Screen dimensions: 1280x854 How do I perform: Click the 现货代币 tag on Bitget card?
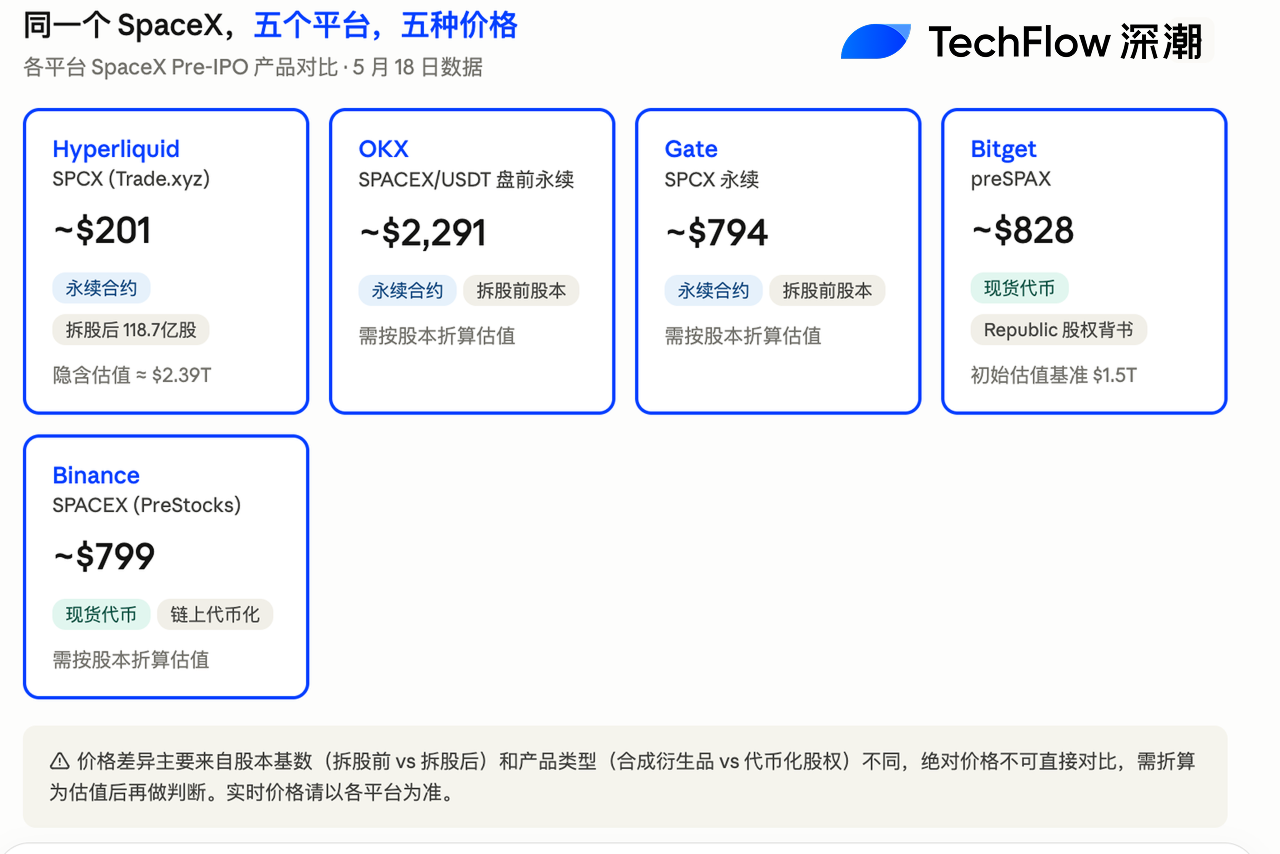click(x=1019, y=289)
